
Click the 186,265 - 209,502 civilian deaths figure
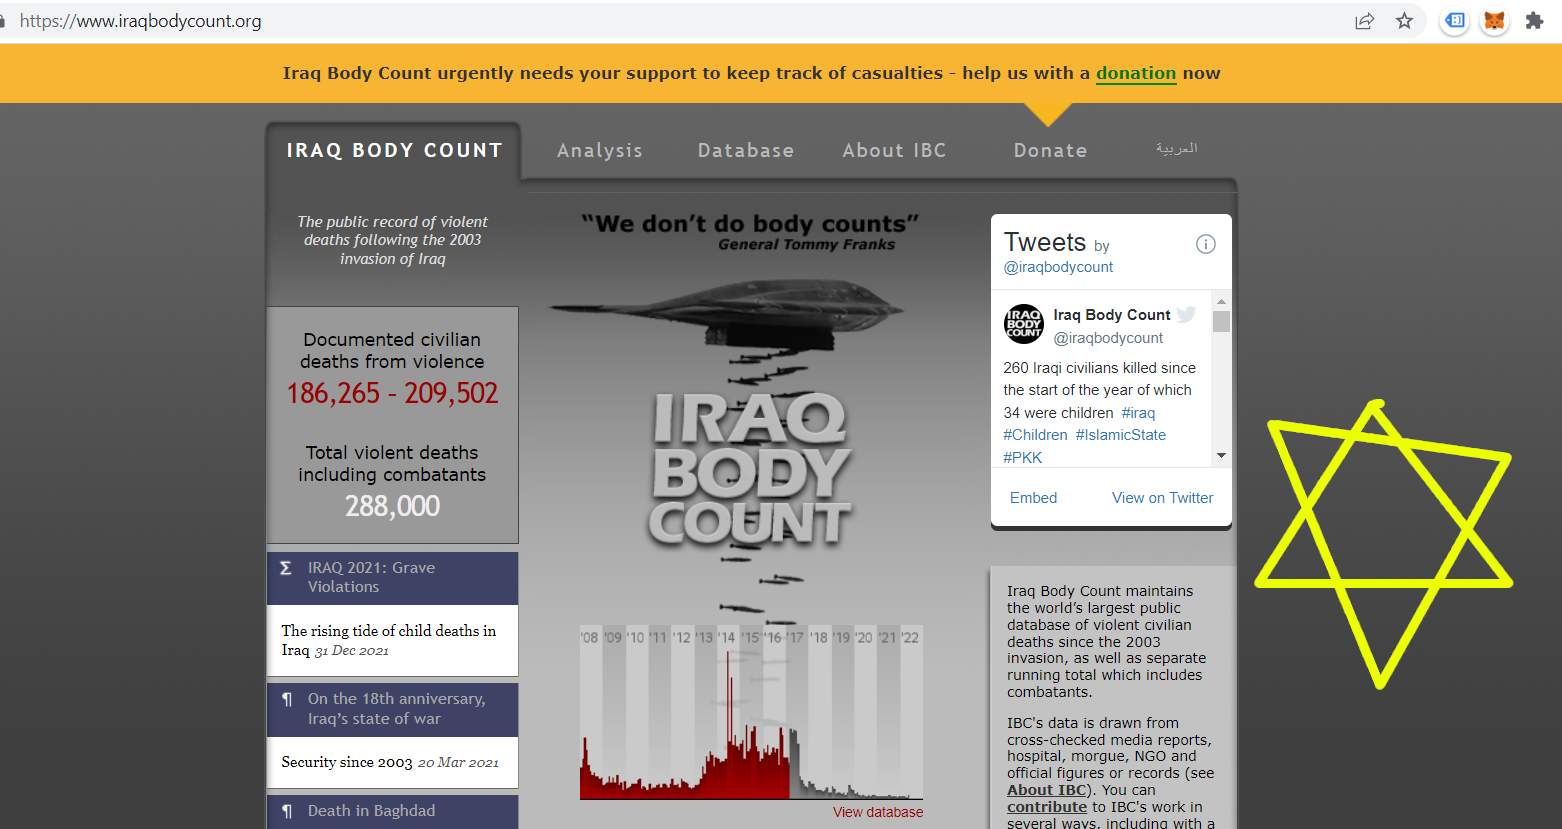pyautogui.click(x=392, y=393)
